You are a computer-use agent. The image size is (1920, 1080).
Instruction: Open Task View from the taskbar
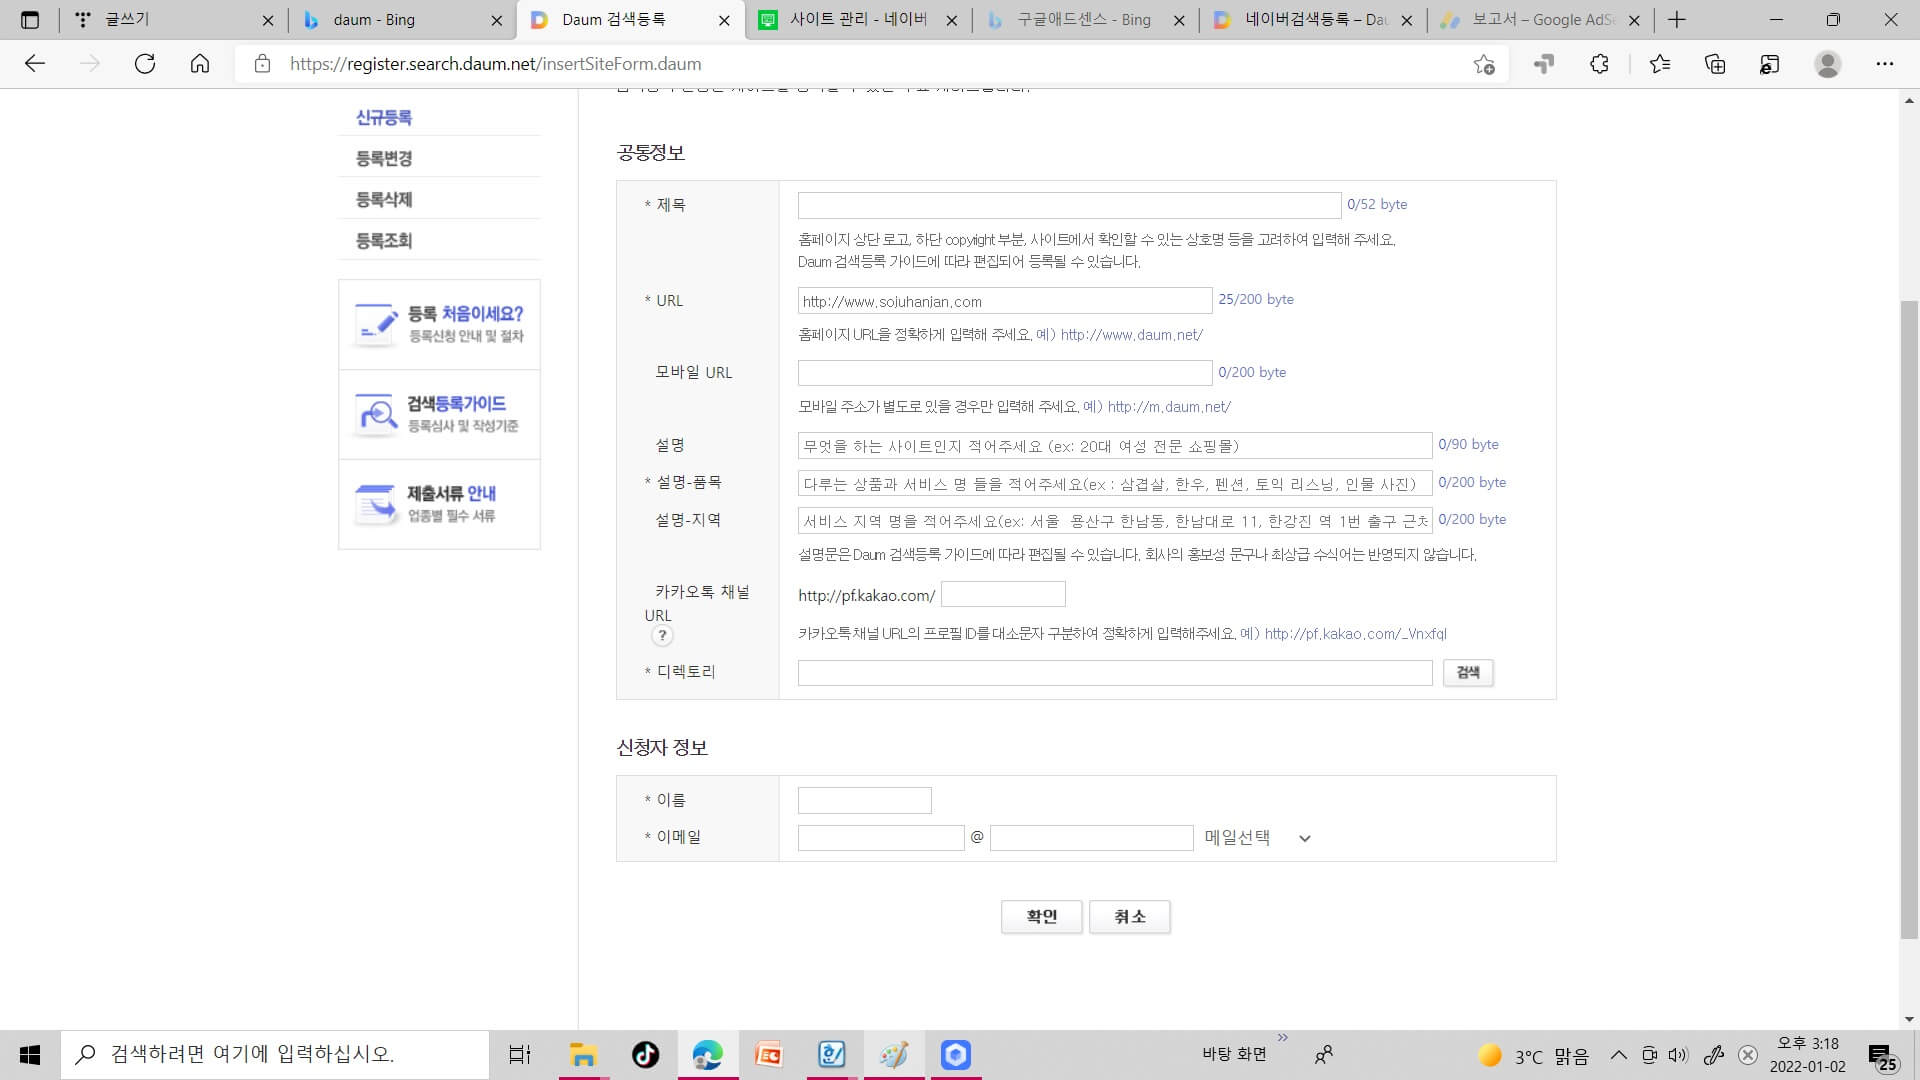(x=519, y=1054)
